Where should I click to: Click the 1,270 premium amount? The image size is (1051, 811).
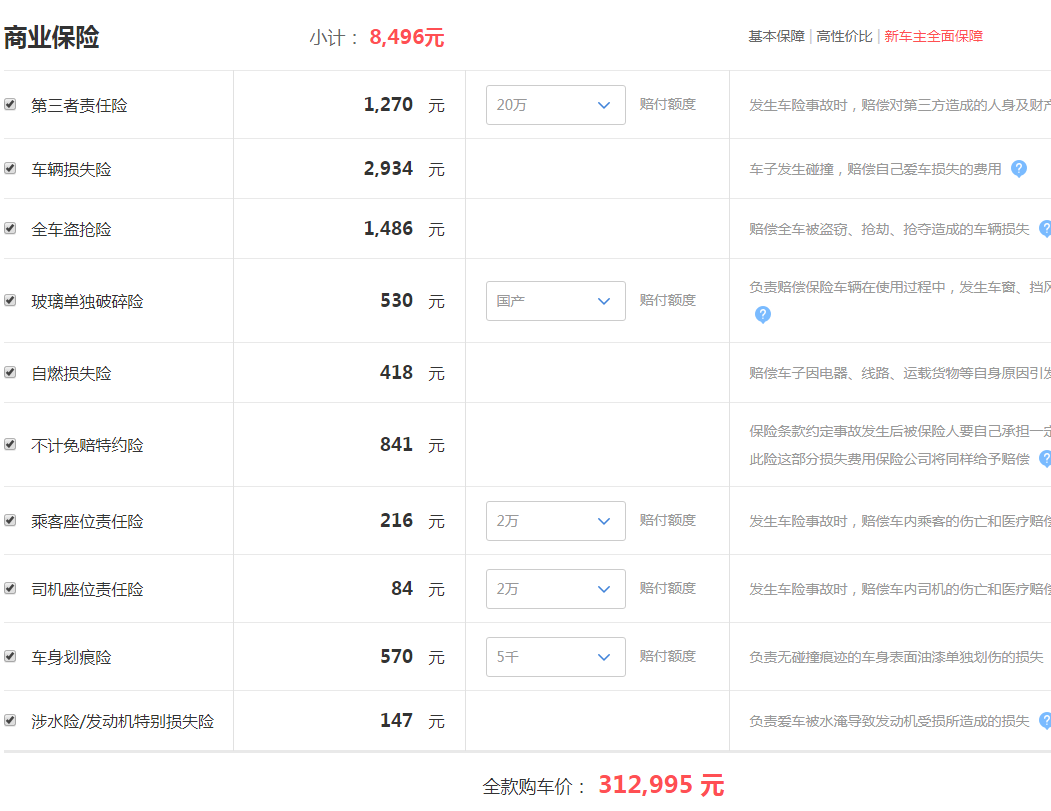coord(388,105)
